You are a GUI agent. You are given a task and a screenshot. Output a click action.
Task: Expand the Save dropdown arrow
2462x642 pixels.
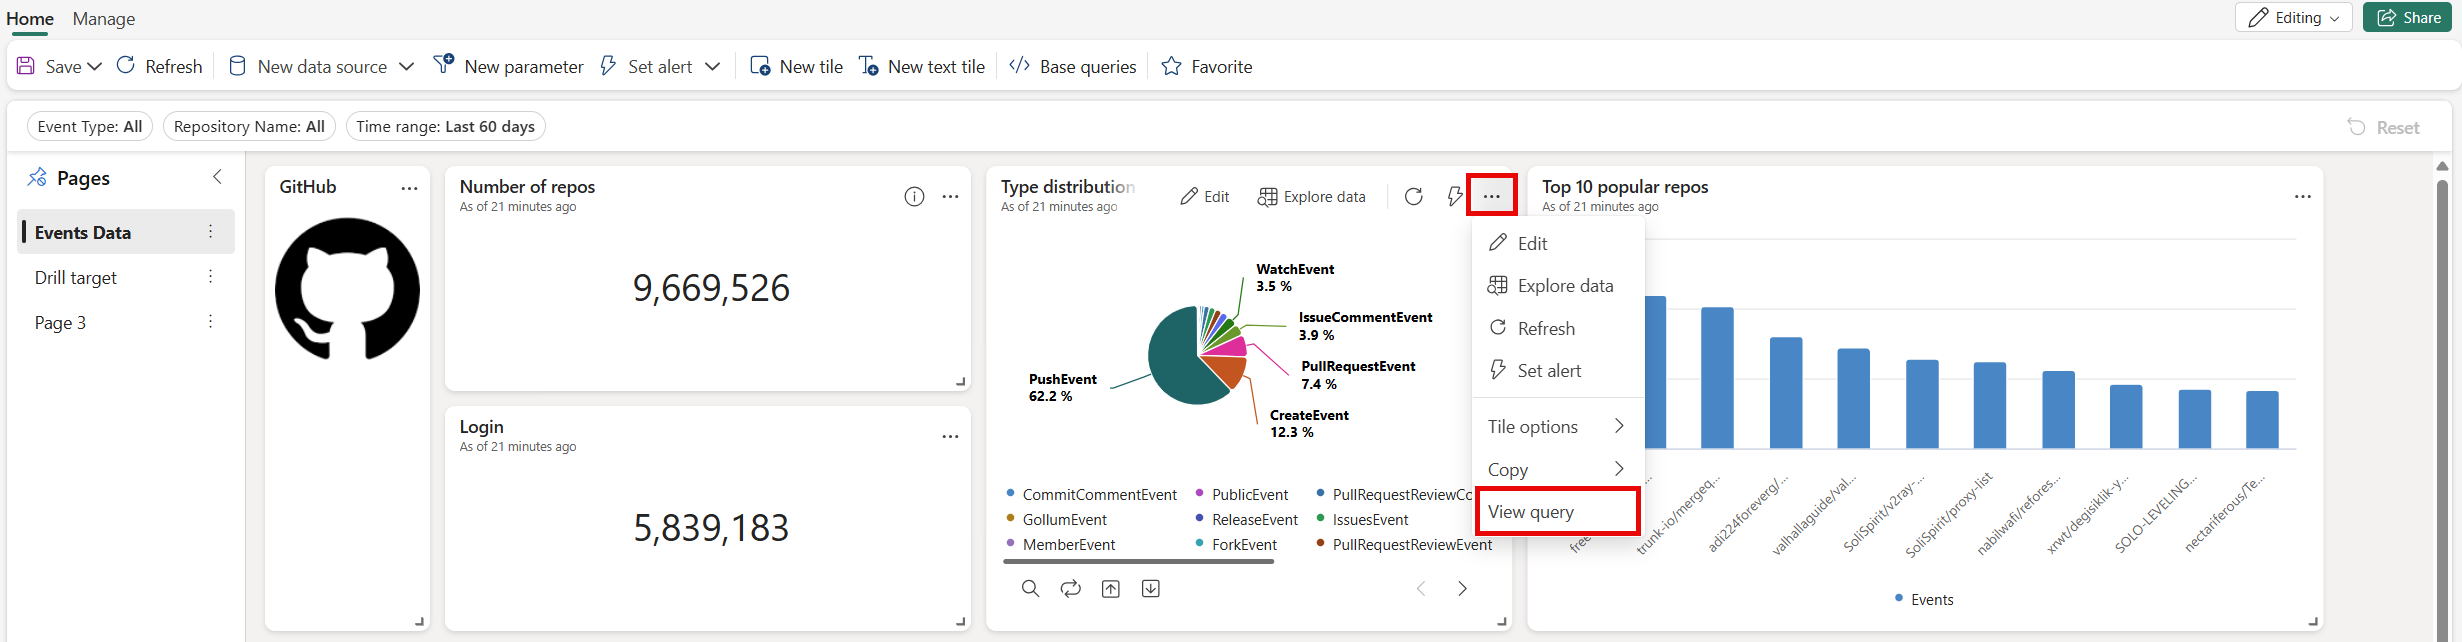[95, 67]
